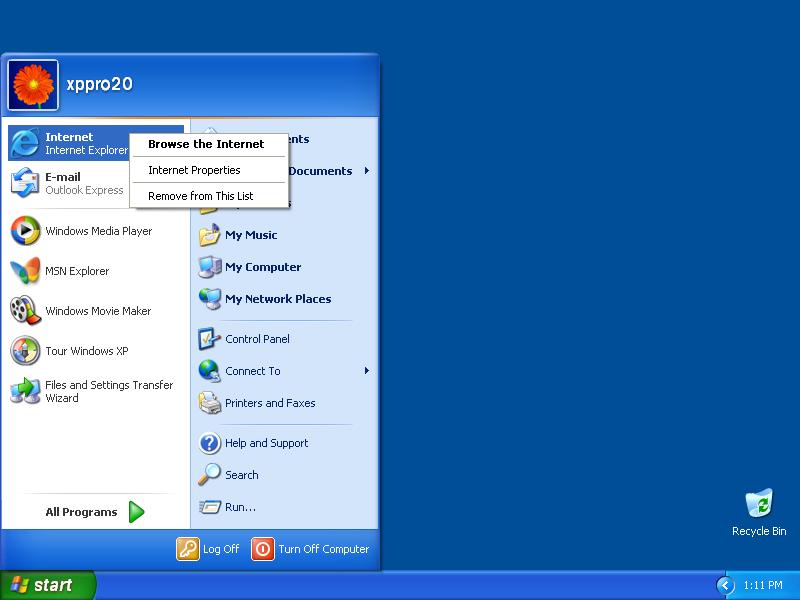Click the Recycle Bin text label
This screenshot has width=800, height=600.
pos(759,531)
